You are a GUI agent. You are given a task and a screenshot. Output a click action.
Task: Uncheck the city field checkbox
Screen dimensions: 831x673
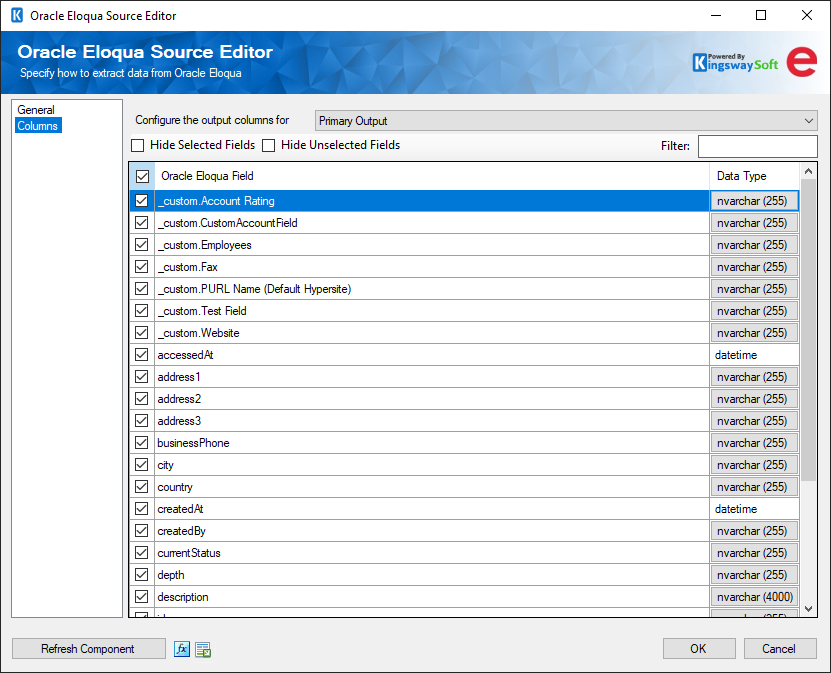pos(142,465)
